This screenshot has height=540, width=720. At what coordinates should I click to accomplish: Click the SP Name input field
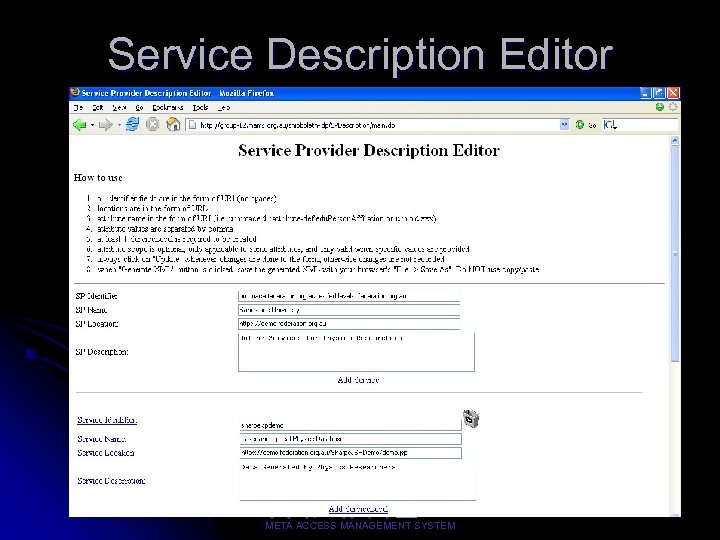[x=349, y=310]
